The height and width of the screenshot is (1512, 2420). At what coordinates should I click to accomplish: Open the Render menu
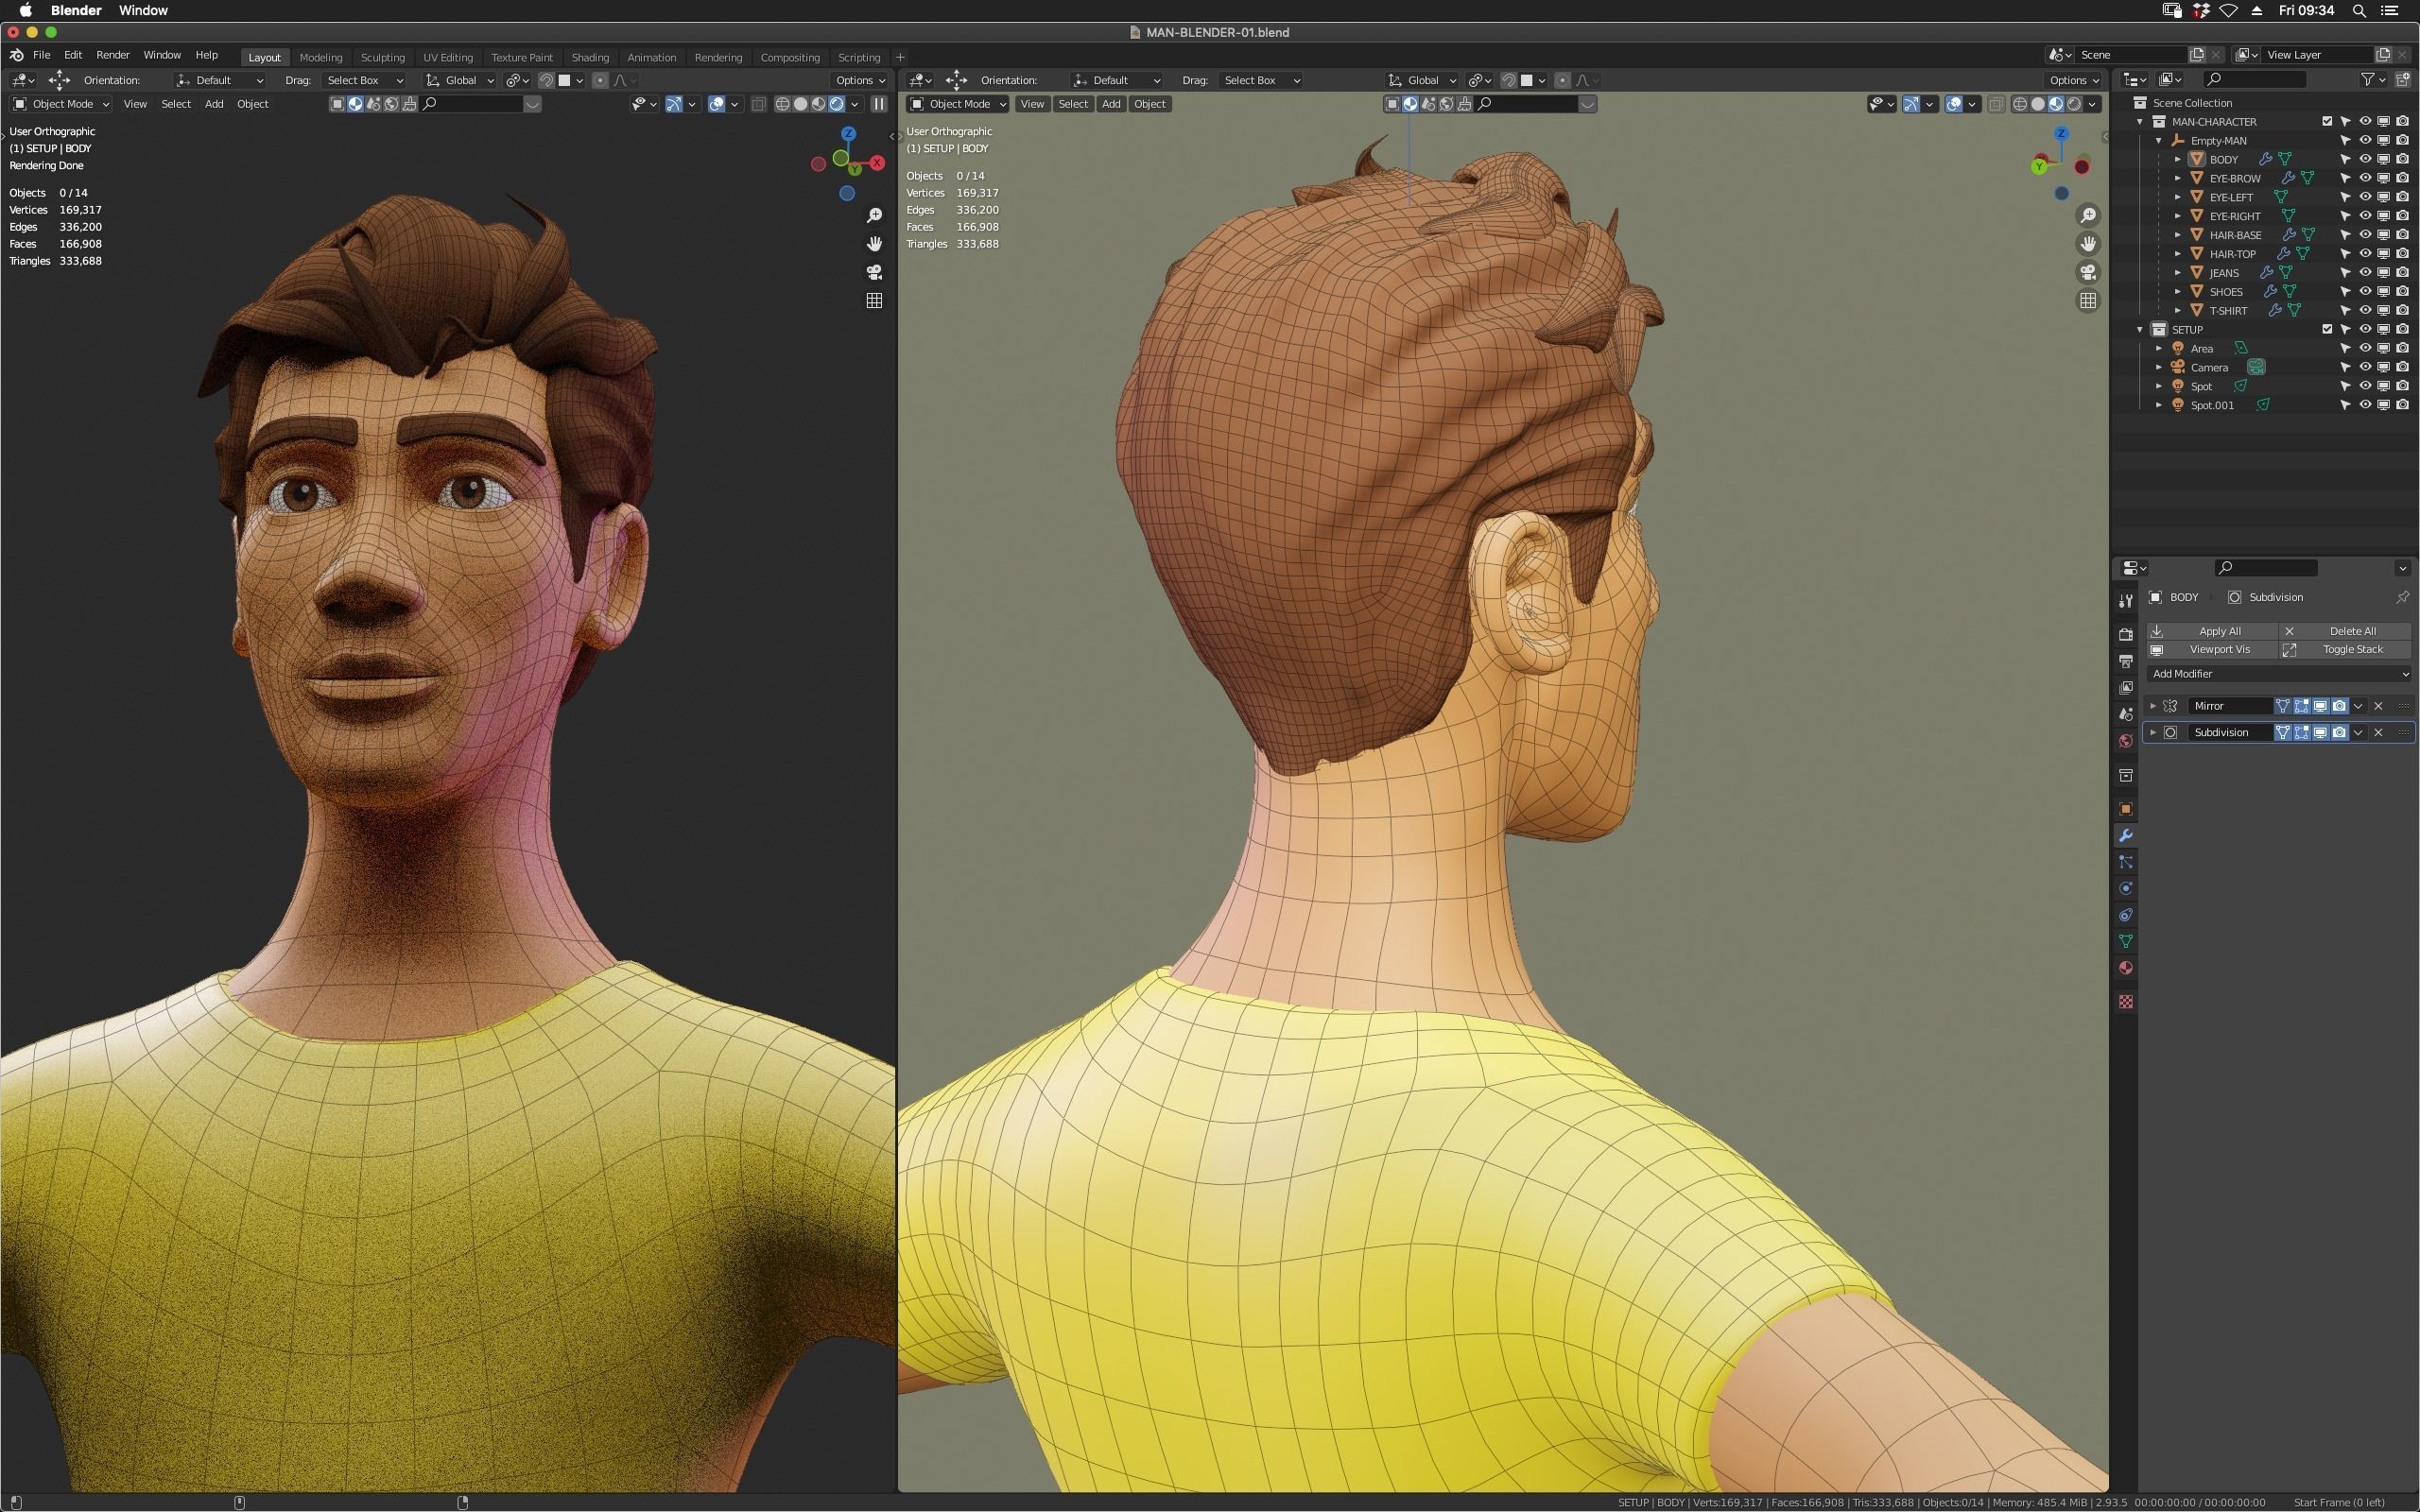112,55
